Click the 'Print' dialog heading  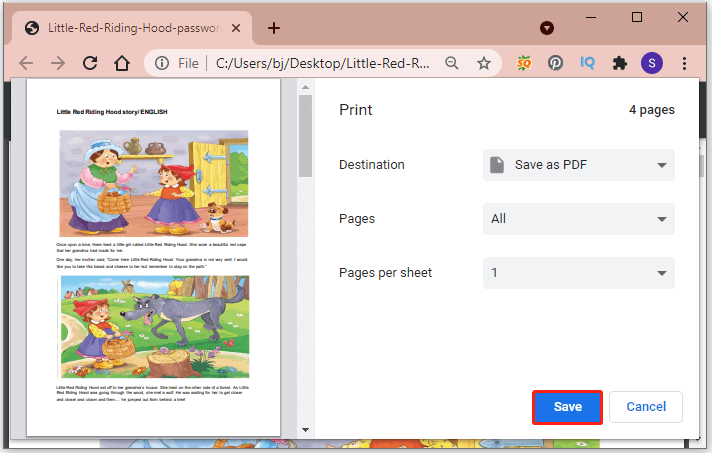356,110
